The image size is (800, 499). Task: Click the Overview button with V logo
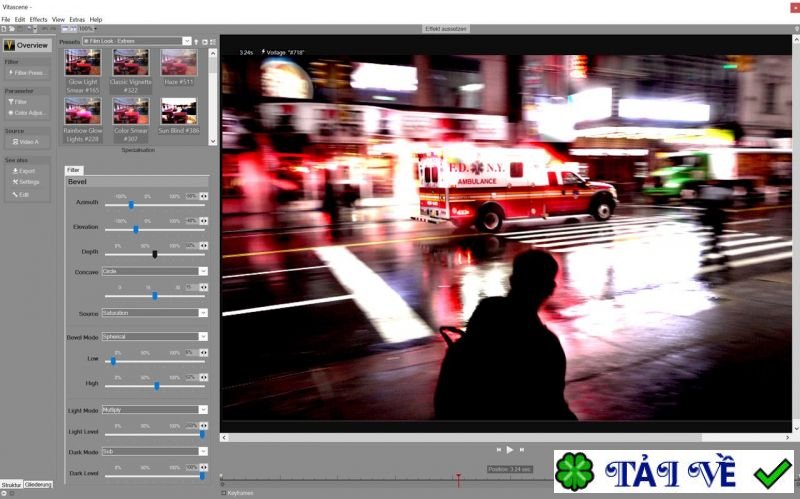coord(25,45)
